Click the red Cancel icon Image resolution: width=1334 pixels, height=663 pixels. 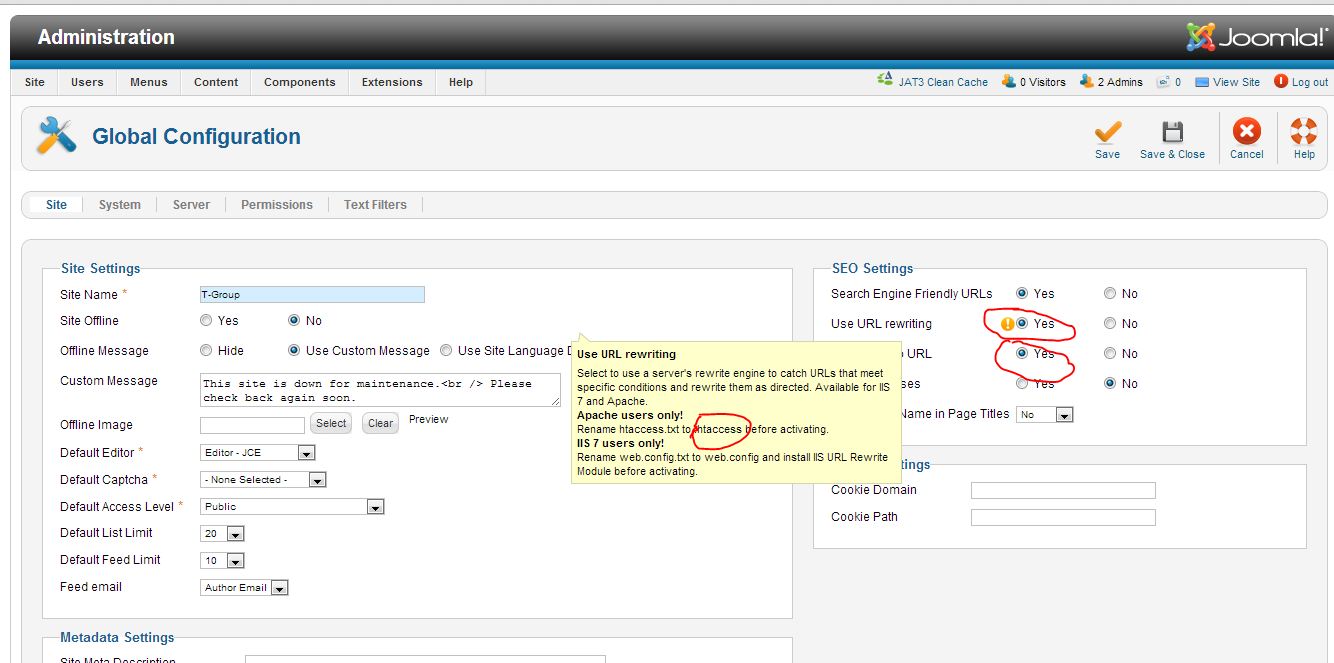click(x=1246, y=131)
